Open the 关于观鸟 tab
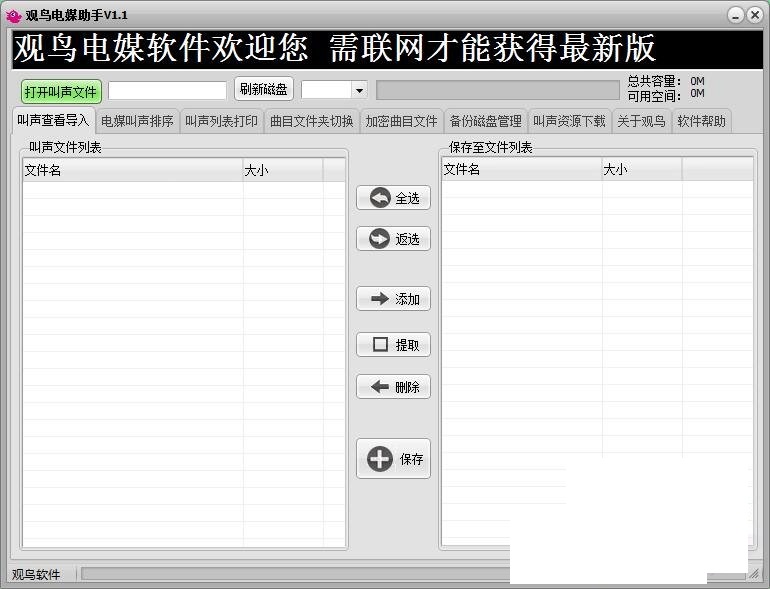Viewport: 770px width, 589px height. pyautogui.click(x=641, y=121)
